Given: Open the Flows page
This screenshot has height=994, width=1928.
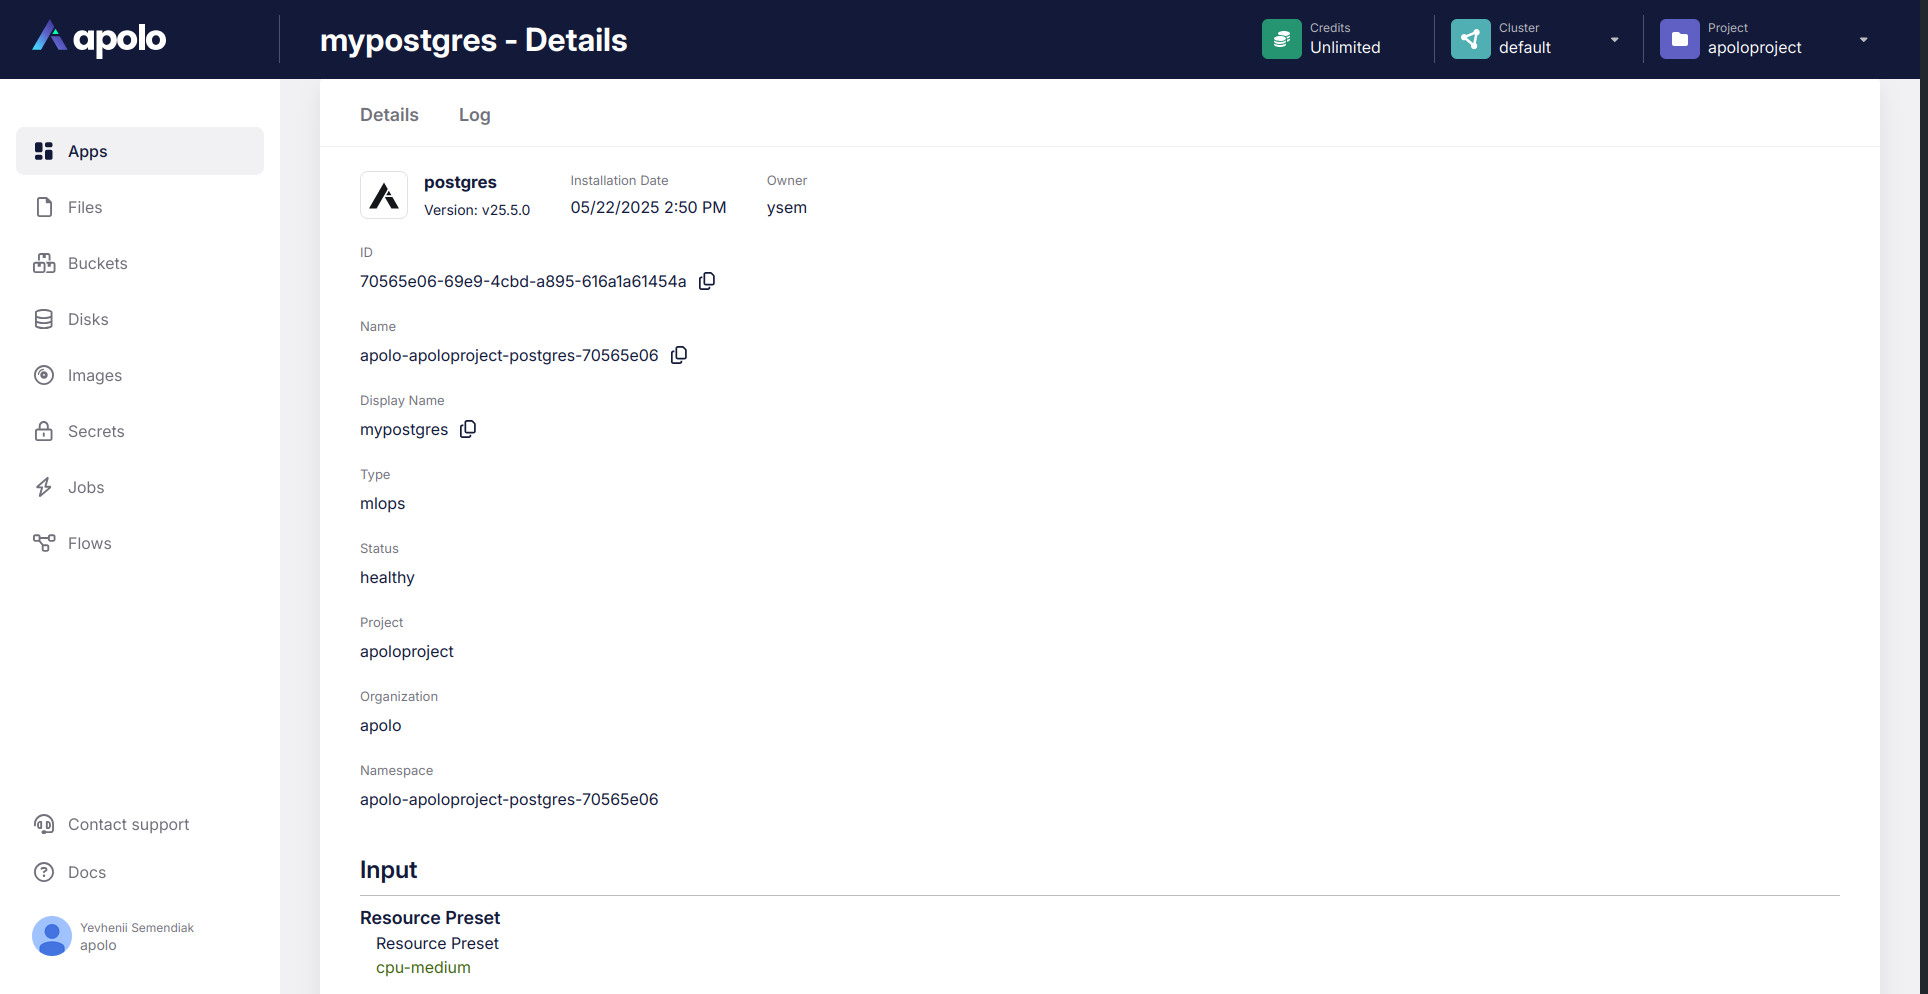Looking at the screenshot, I should click(89, 543).
